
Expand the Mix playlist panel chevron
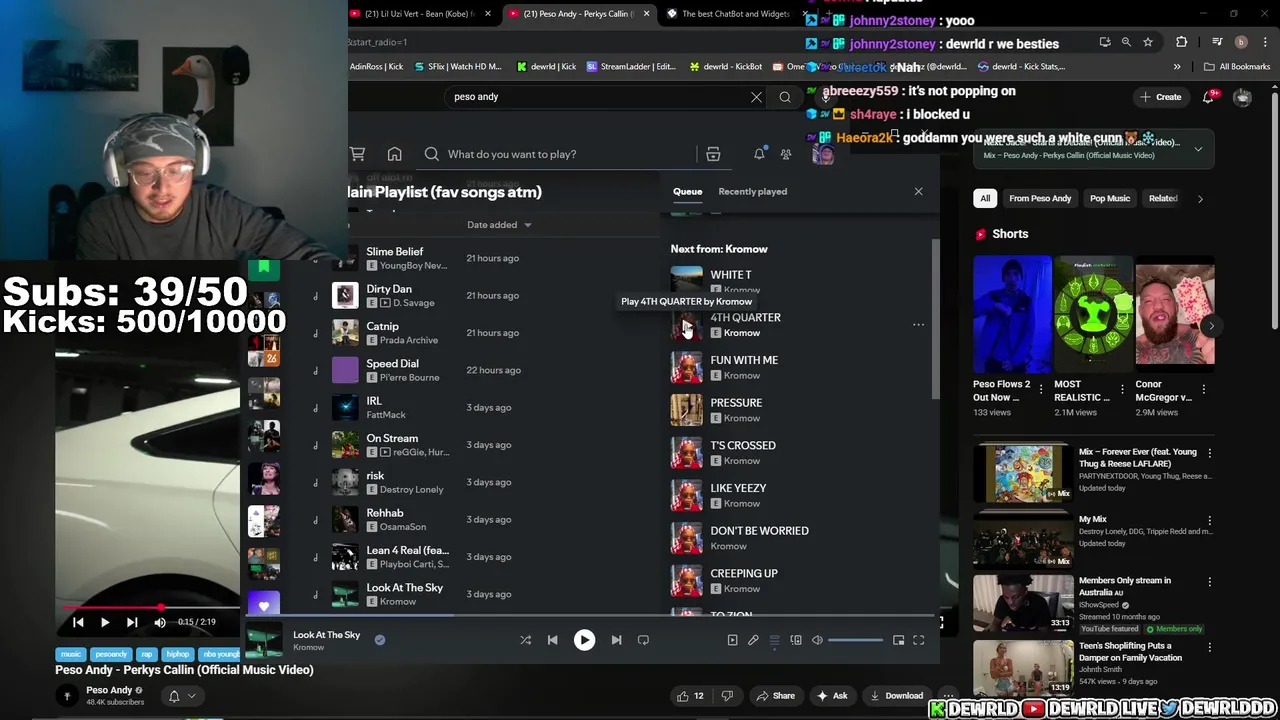tap(1198, 149)
